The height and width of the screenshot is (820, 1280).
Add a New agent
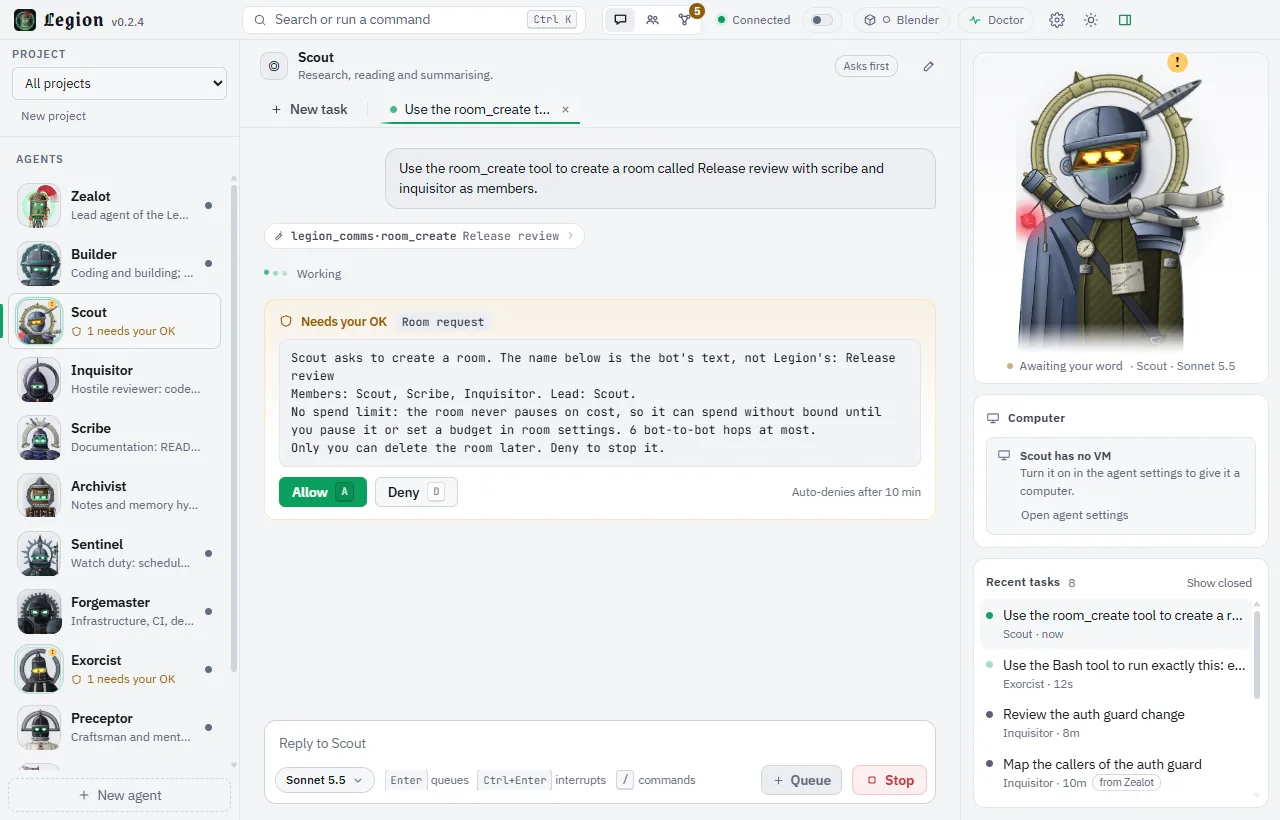[x=120, y=795]
